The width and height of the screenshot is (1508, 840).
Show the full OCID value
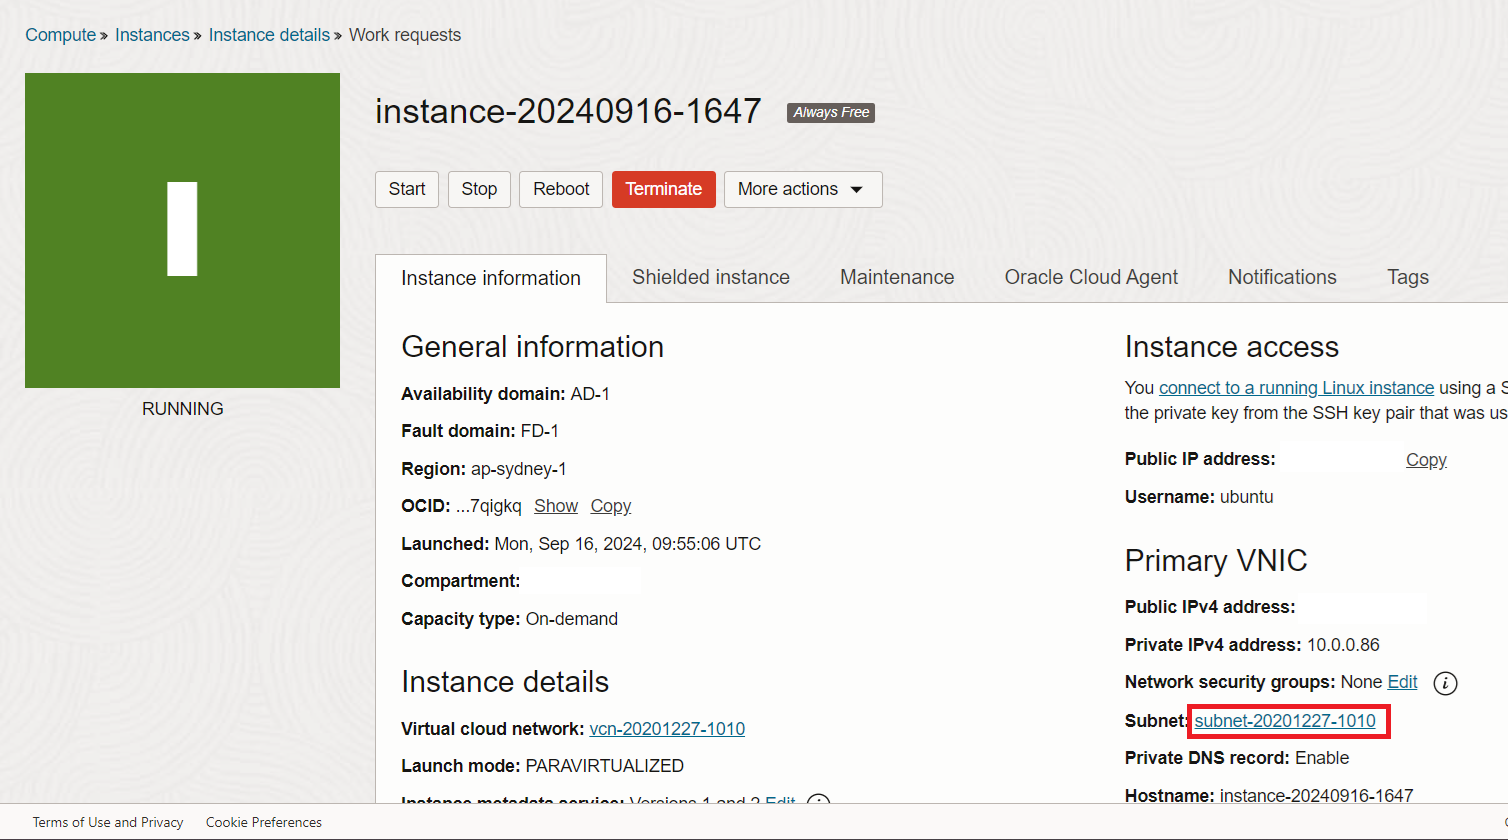(556, 506)
